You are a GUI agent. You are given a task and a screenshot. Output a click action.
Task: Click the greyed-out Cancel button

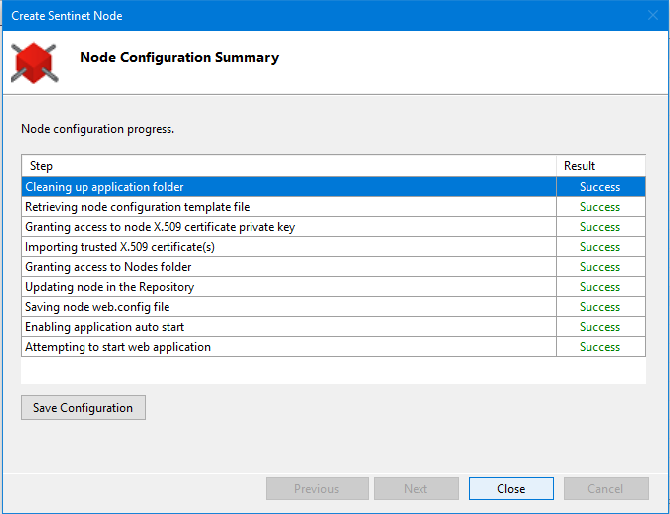click(x=606, y=488)
